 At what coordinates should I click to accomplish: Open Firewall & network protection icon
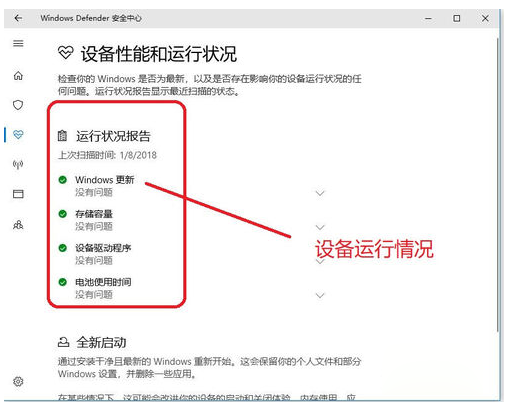[x=18, y=164]
